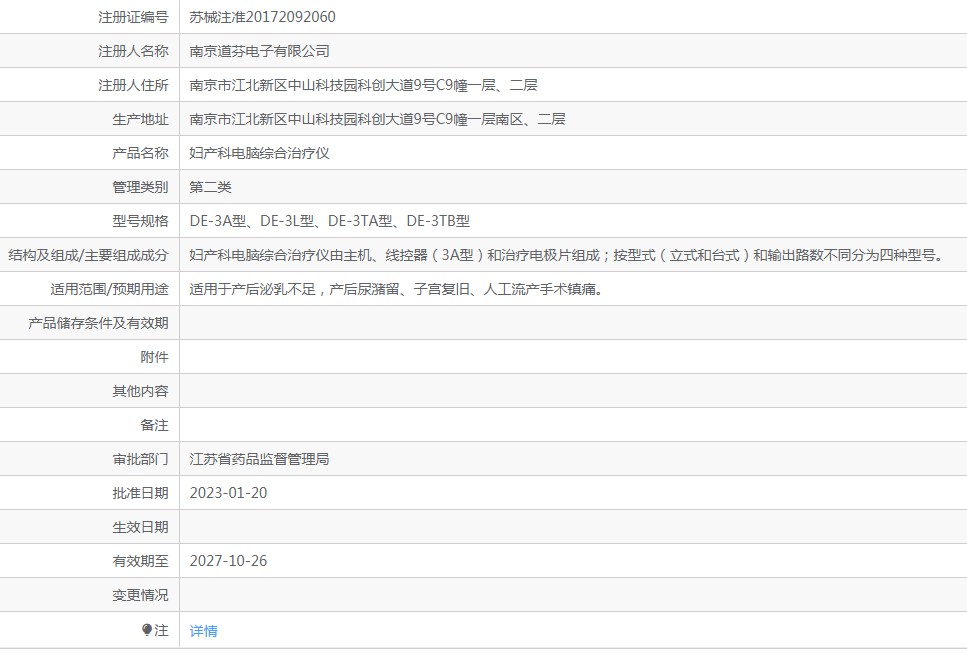Click the 审批部门 label

[140, 459]
